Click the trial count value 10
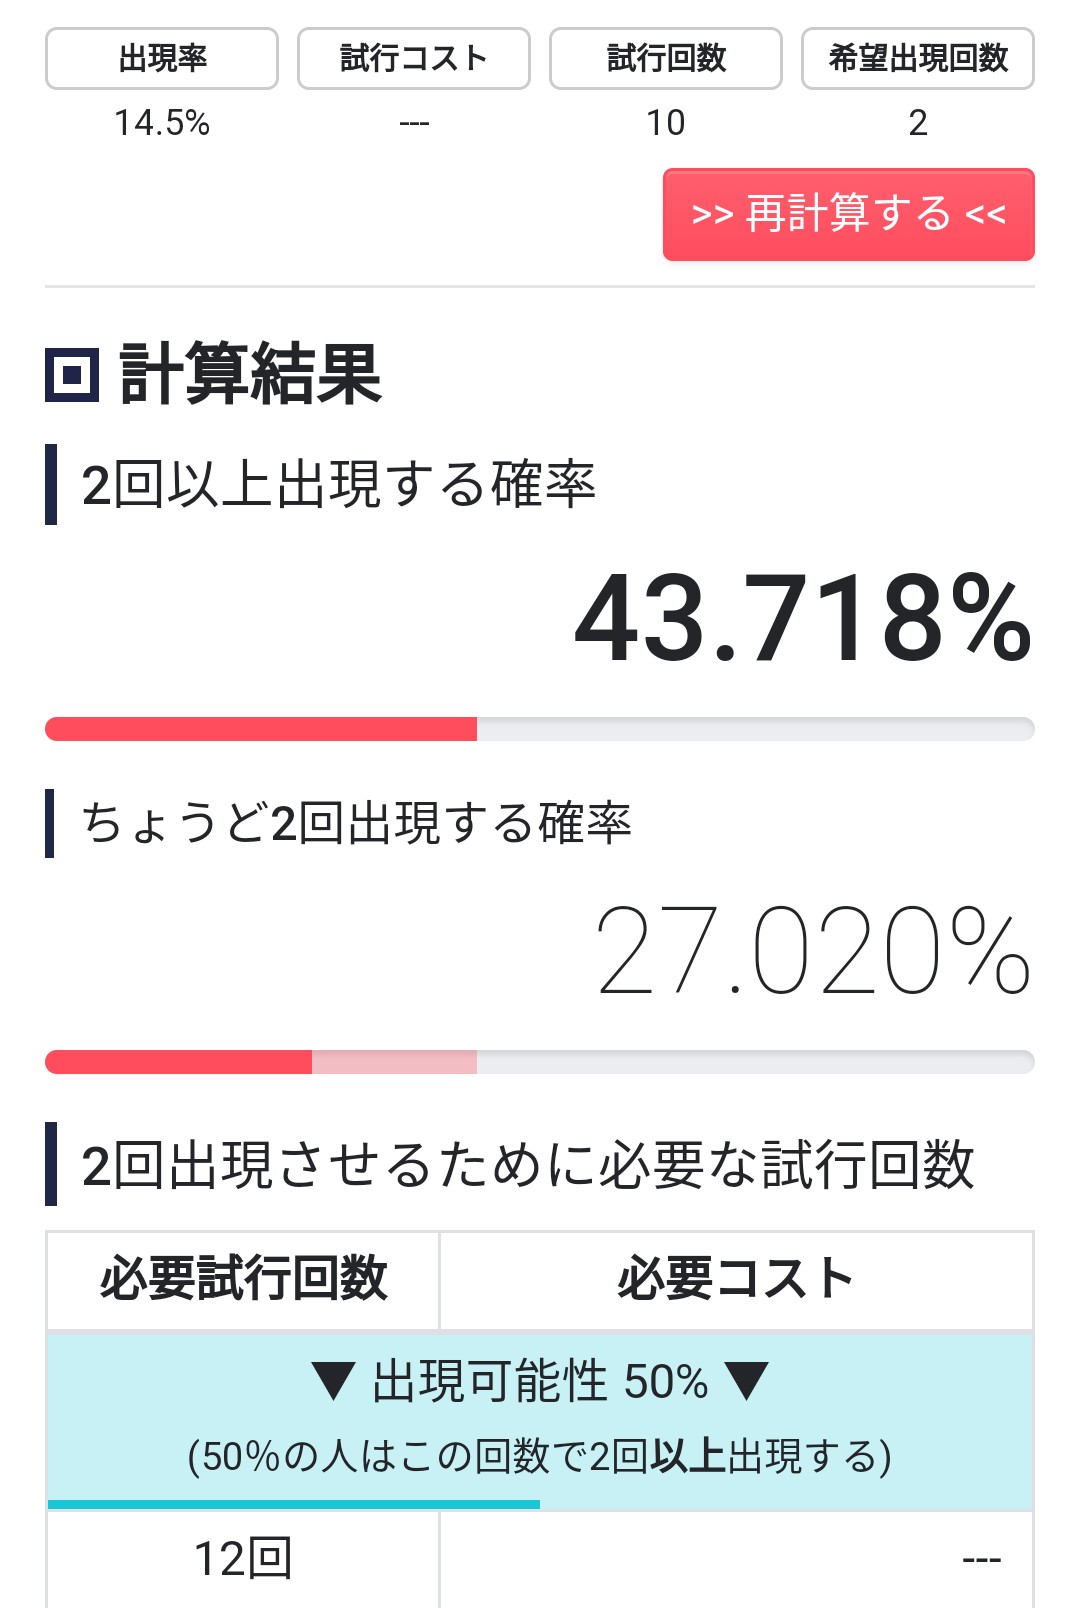The height and width of the screenshot is (1608, 1080). [x=666, y=123]
